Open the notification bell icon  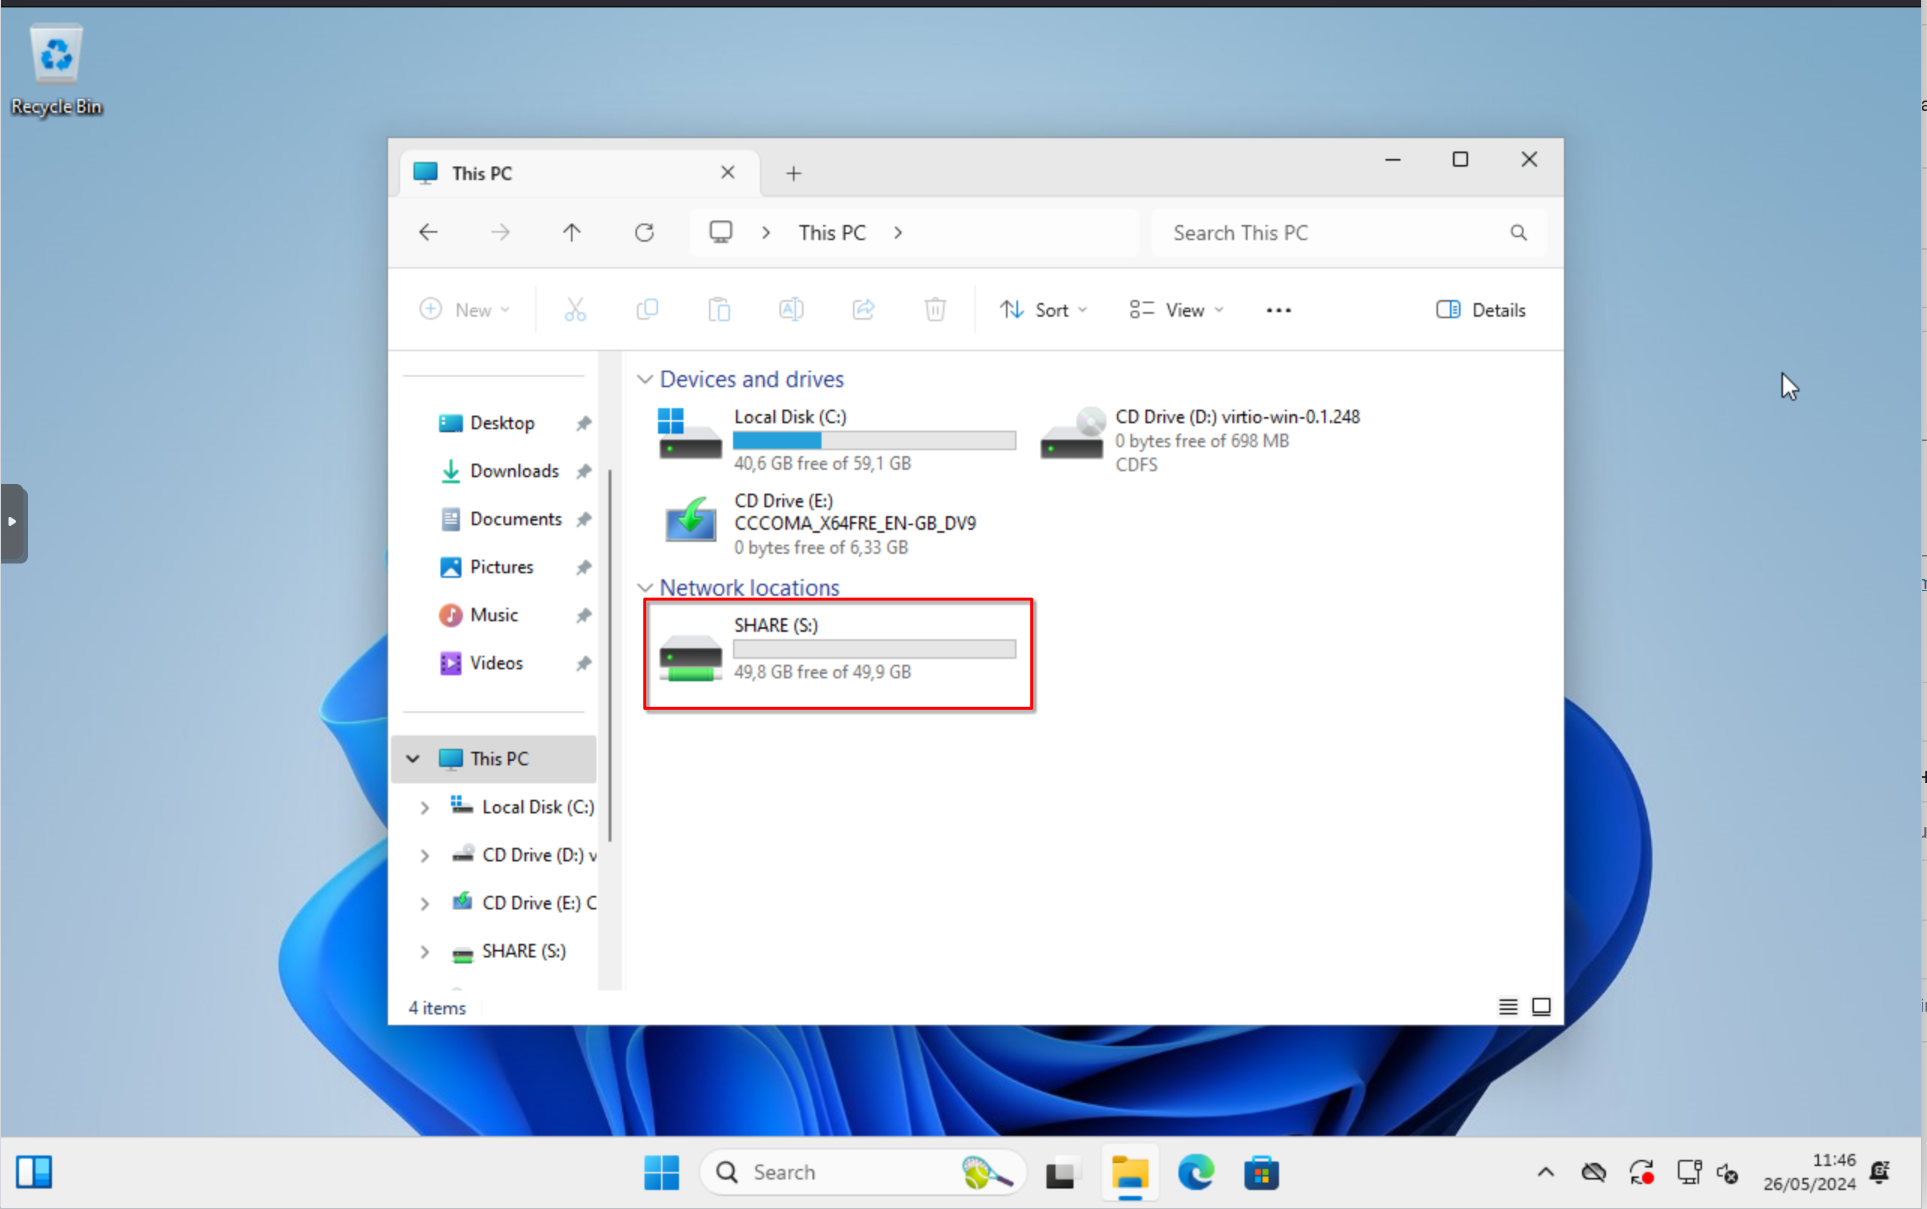[1880, 1172]
